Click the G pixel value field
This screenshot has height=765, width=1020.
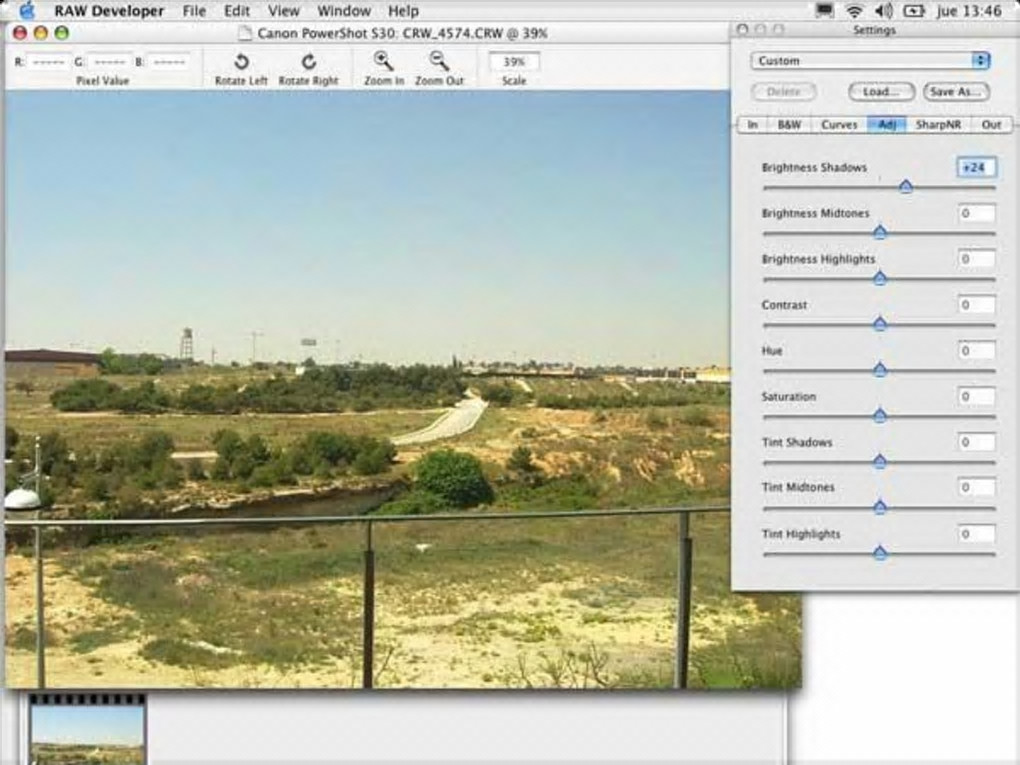(109, 62)
